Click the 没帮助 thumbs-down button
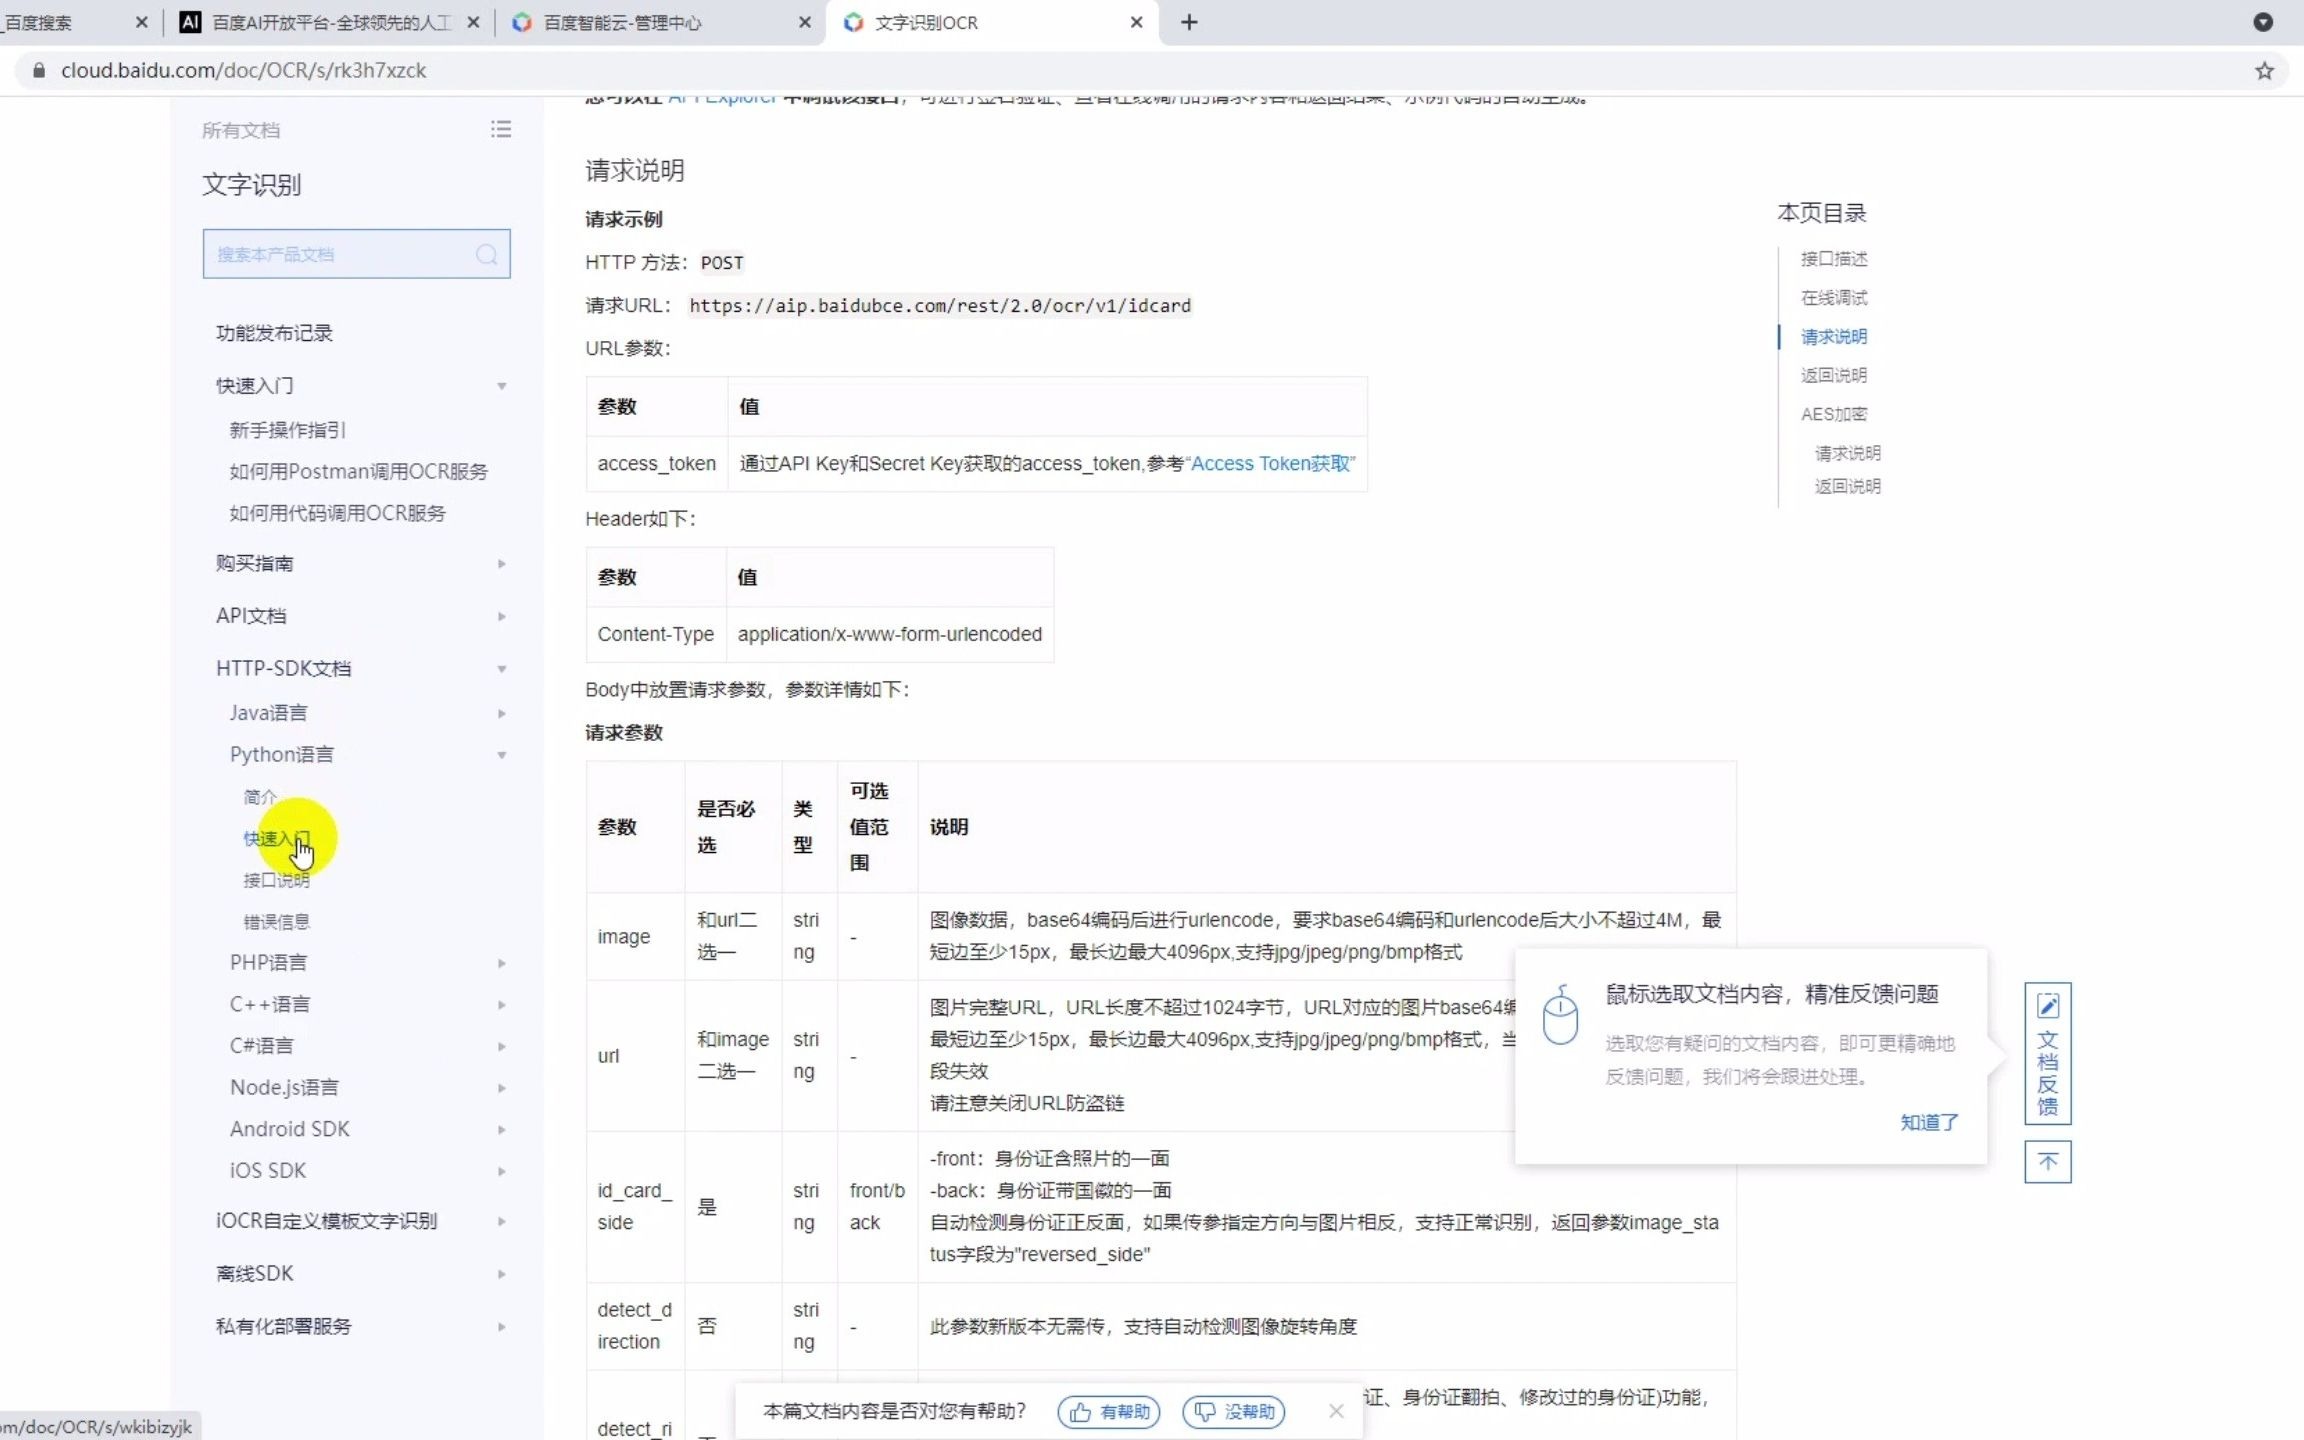This screenshot has width=2304, height=1440. click(x=1234, y=1412)
